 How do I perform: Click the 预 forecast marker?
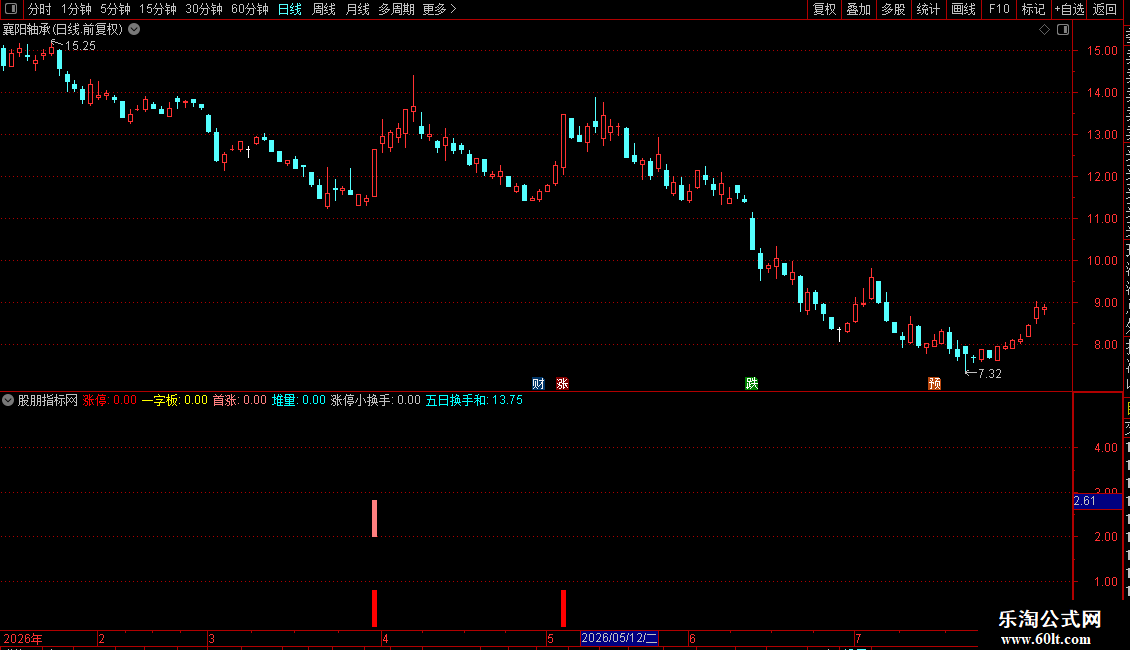coord(935,383)
